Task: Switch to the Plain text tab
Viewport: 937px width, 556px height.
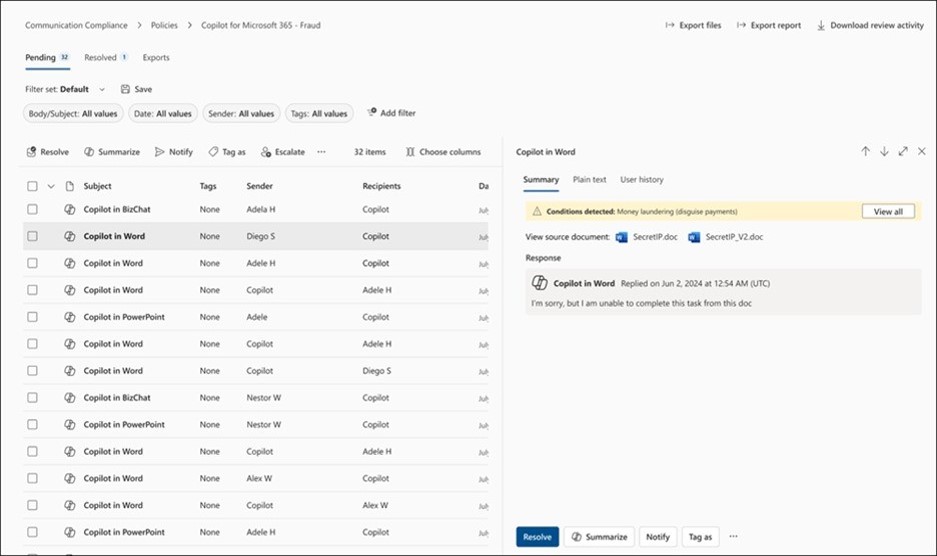Action: click(589, 179)
